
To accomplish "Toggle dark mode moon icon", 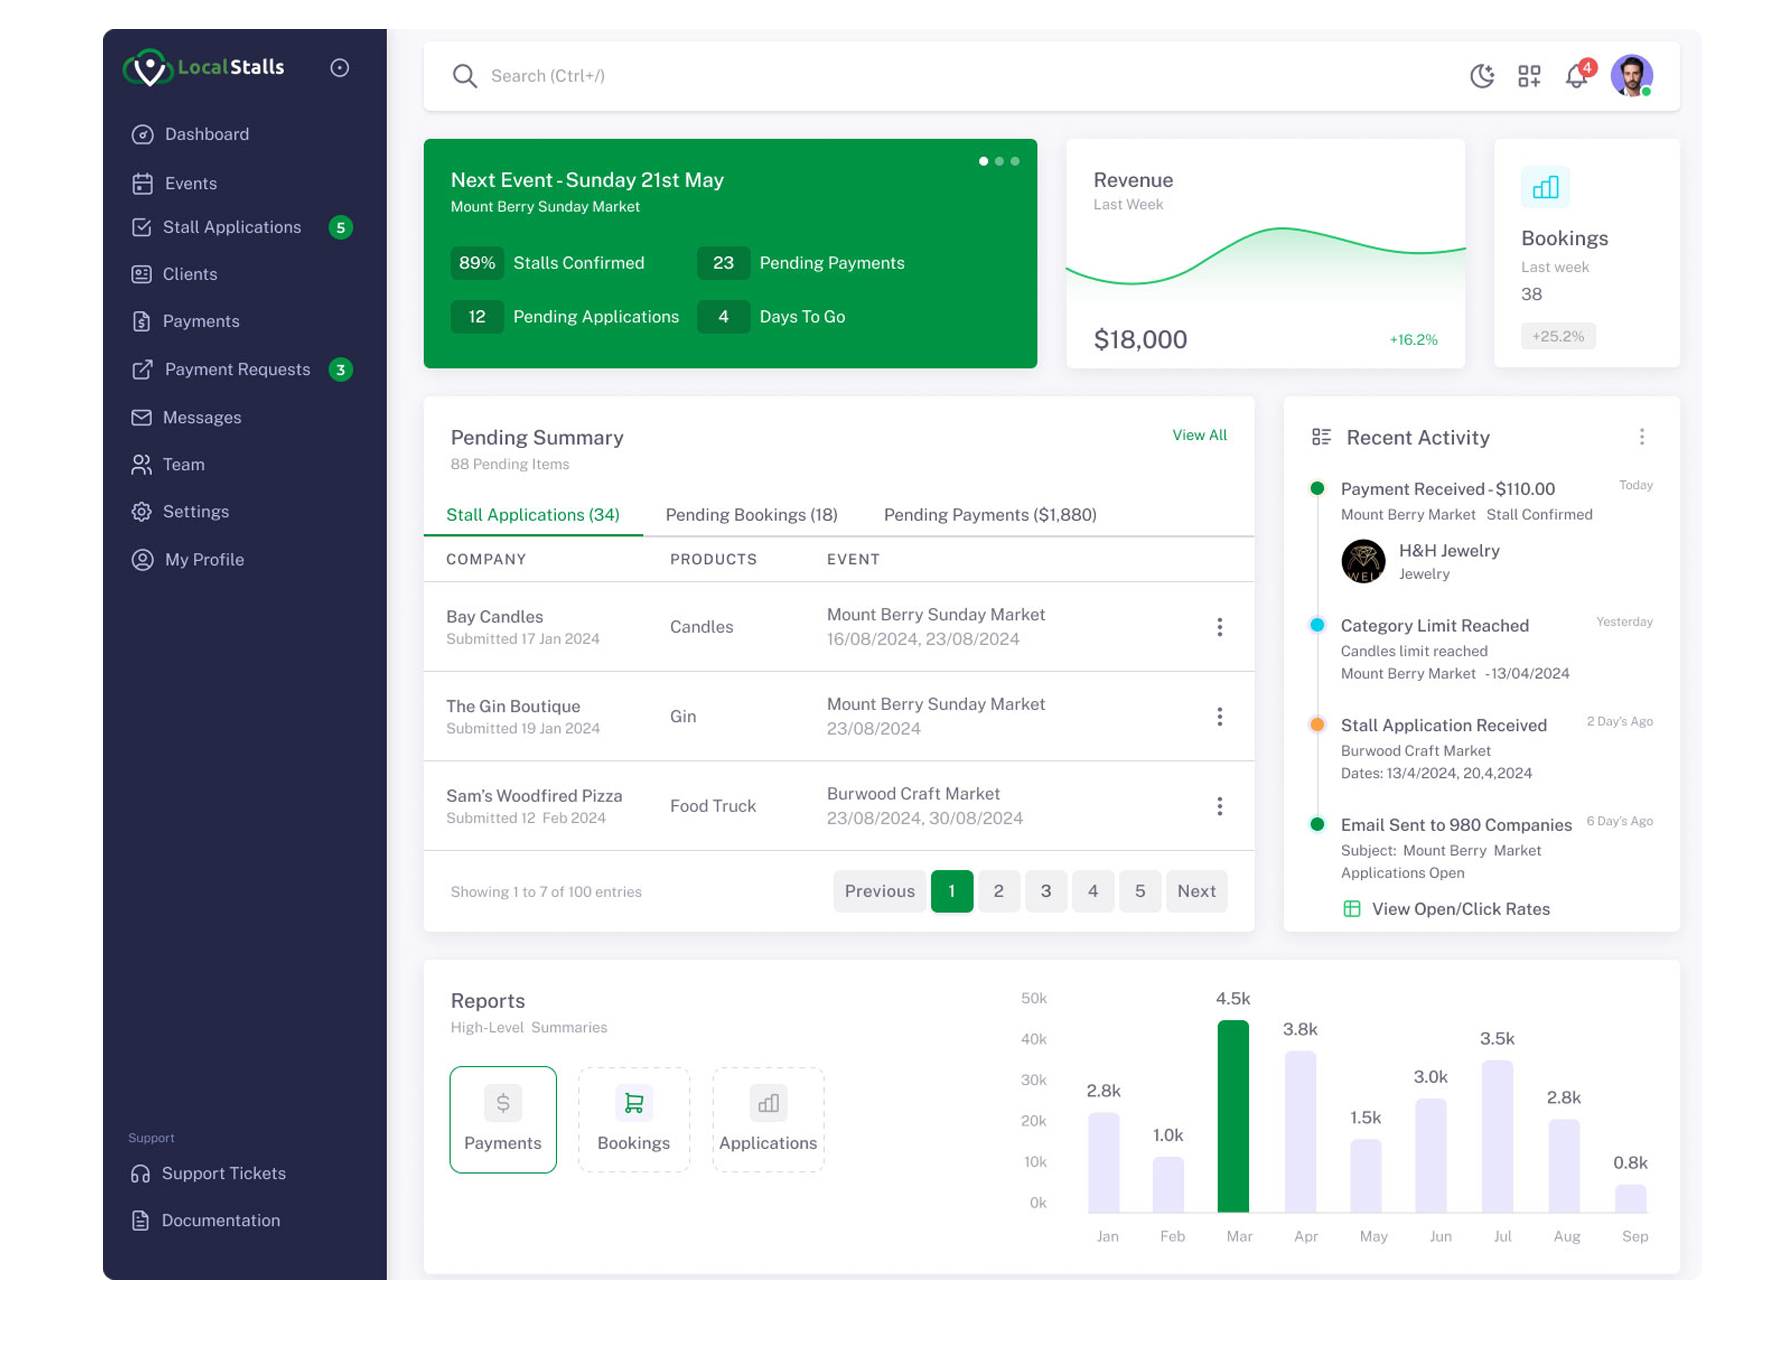I will [1482, 76].
